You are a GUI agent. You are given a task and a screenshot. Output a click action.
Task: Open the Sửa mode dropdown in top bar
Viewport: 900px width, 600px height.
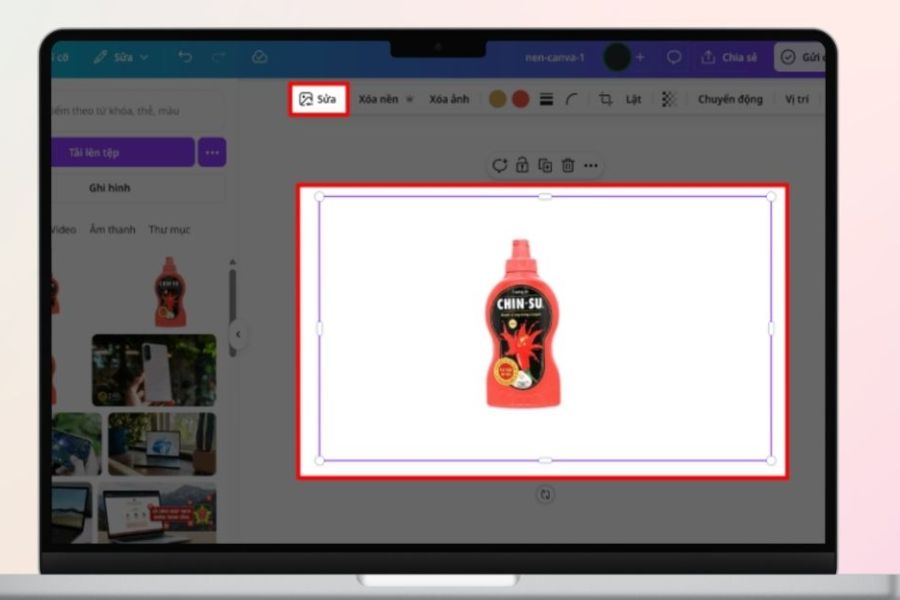pos(122,57)
